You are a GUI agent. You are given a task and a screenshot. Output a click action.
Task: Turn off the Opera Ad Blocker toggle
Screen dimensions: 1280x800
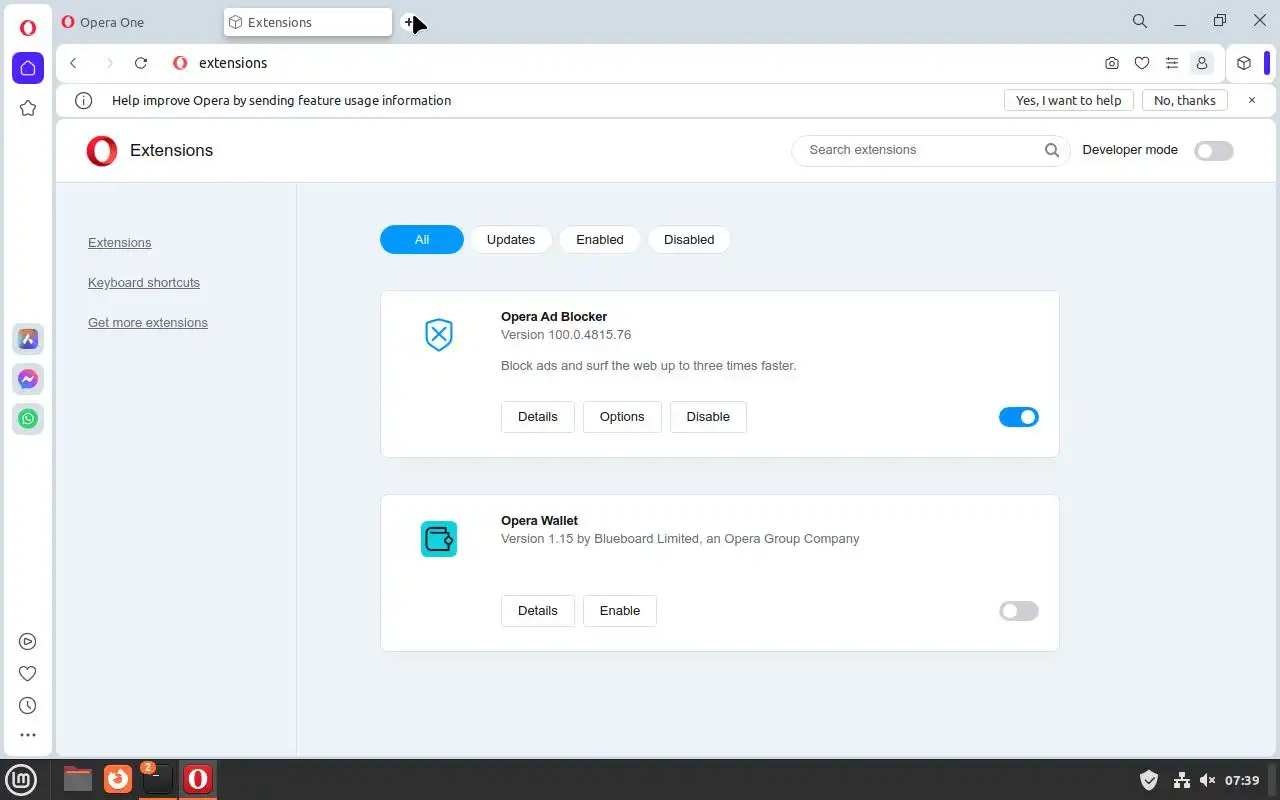click(x=1019, y=417)
